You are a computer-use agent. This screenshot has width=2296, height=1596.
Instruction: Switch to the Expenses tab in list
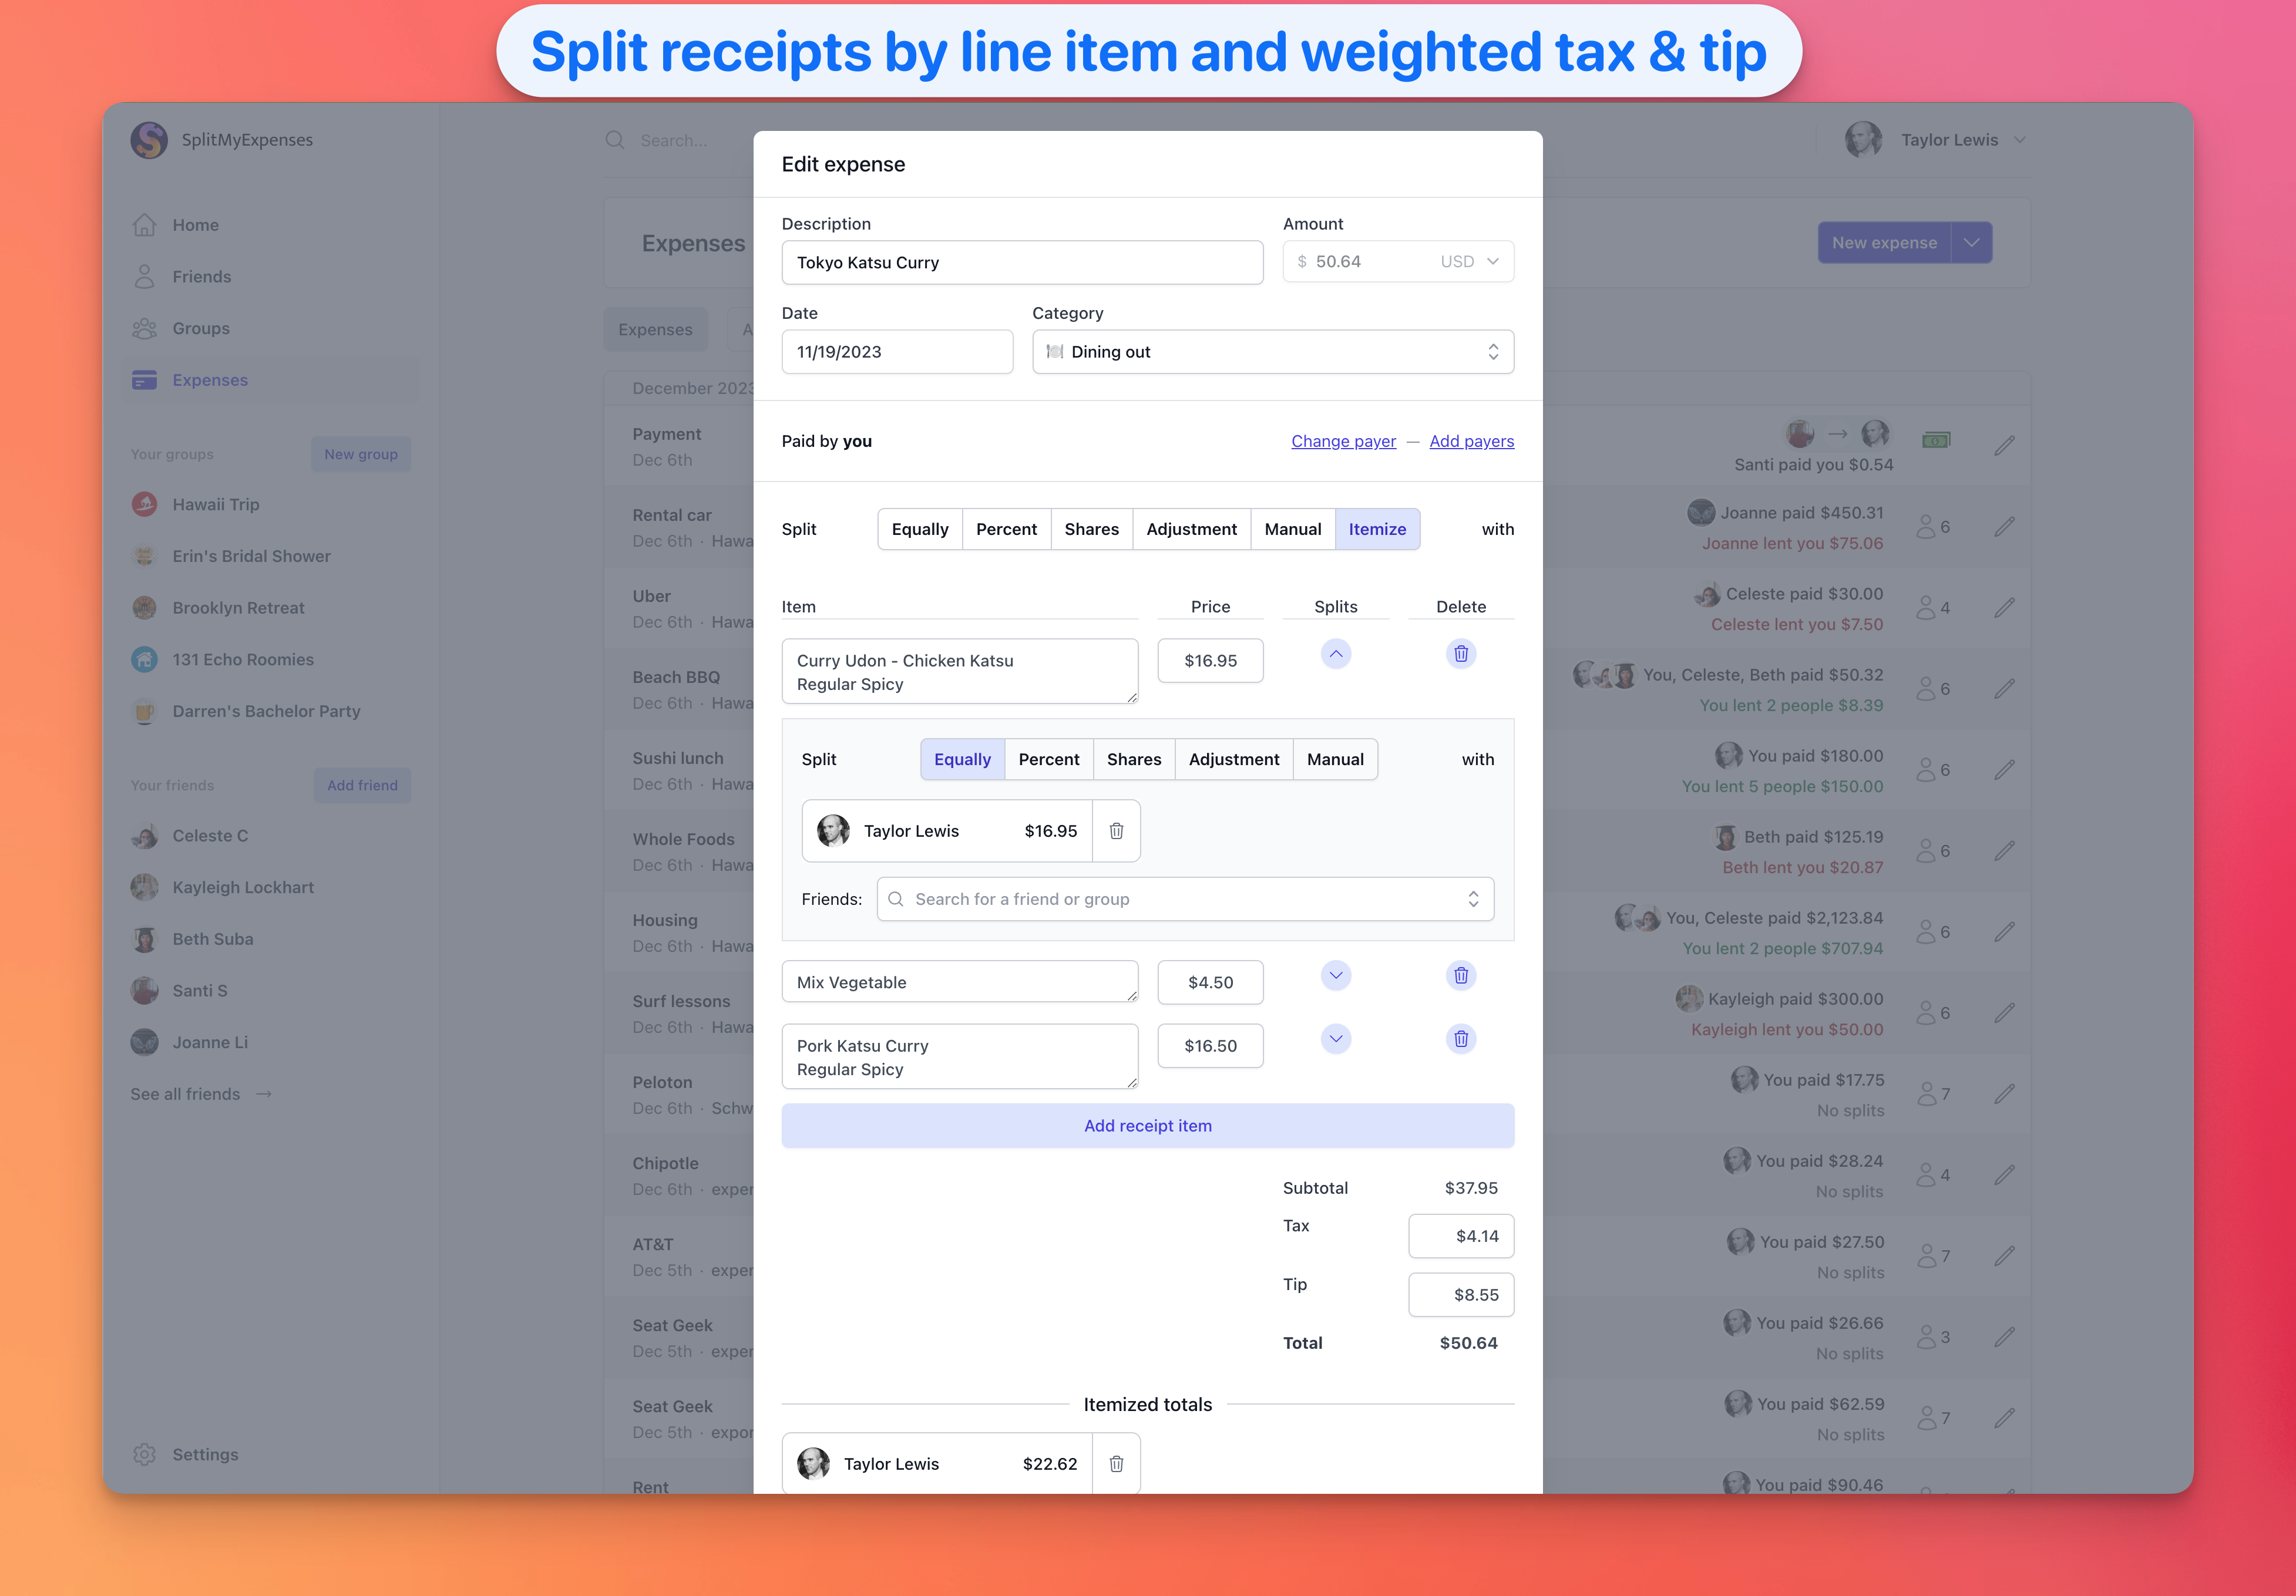tap(655, 330)
